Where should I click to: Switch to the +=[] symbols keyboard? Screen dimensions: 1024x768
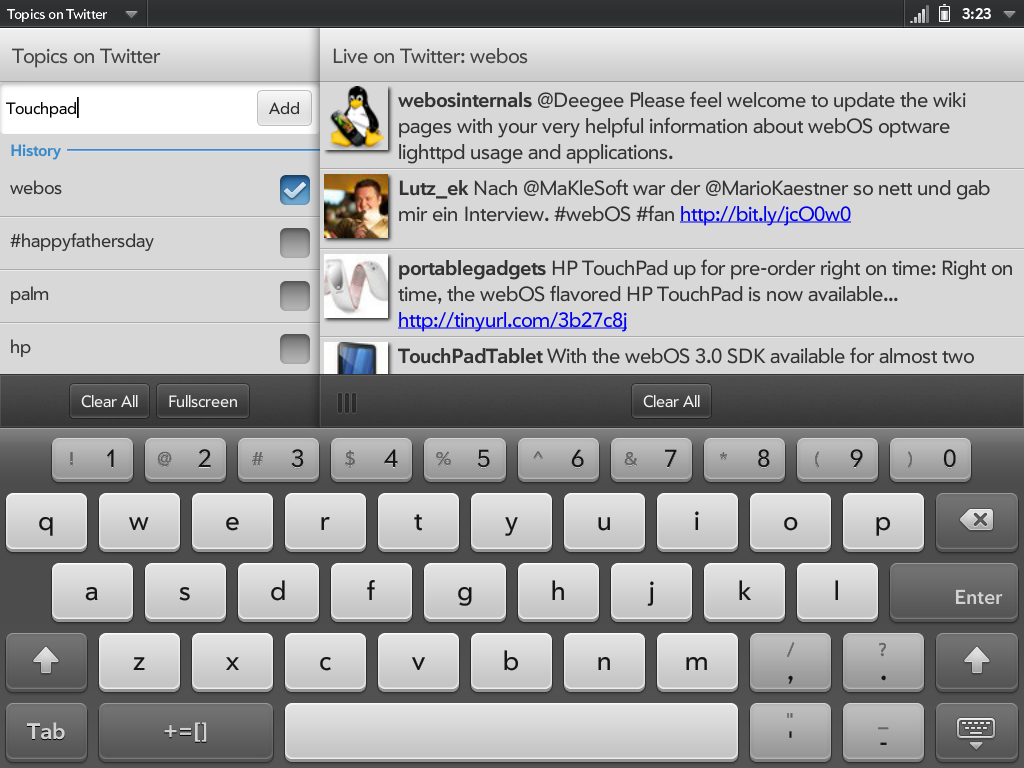pos(185,731)
